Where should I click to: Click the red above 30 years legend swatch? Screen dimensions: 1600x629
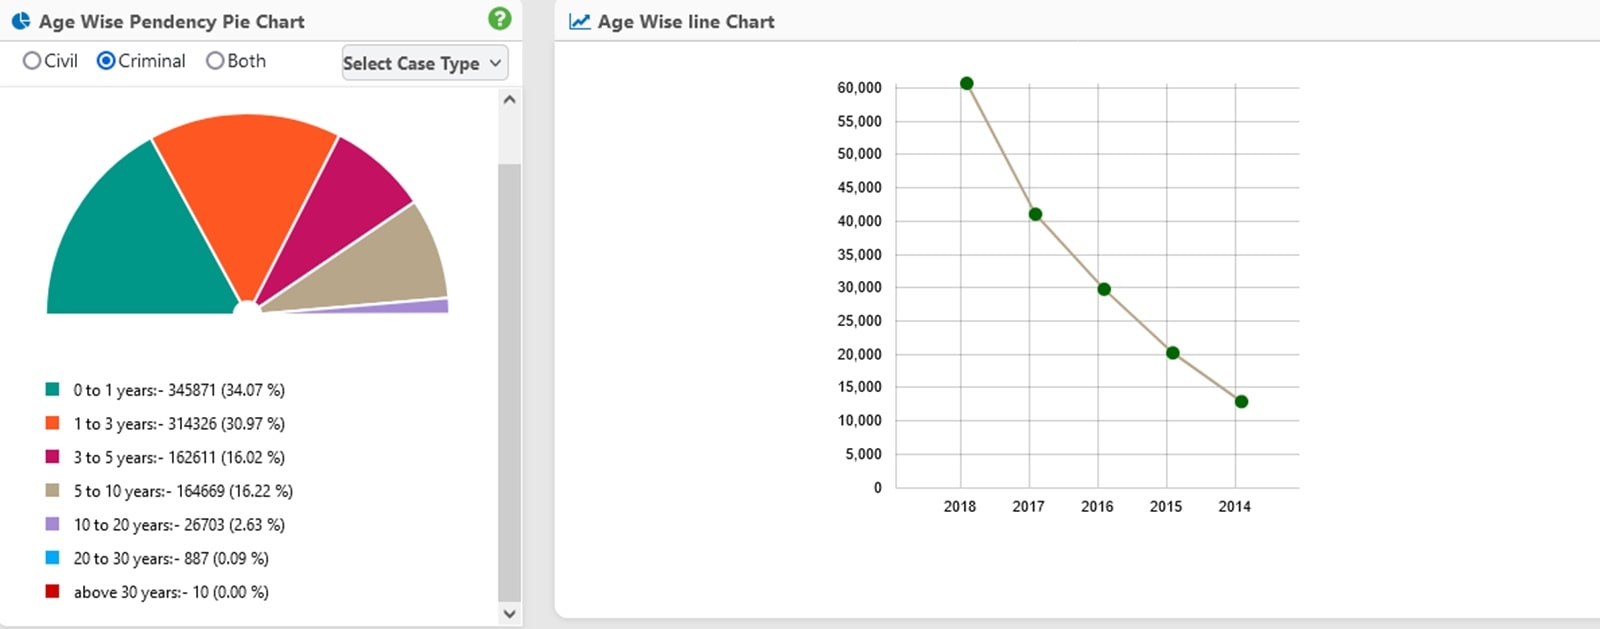click(53, 592)
